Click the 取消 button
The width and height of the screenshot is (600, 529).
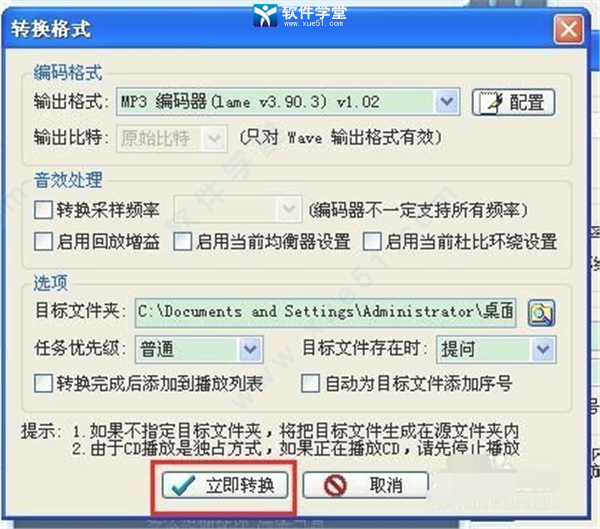point(365,485)
